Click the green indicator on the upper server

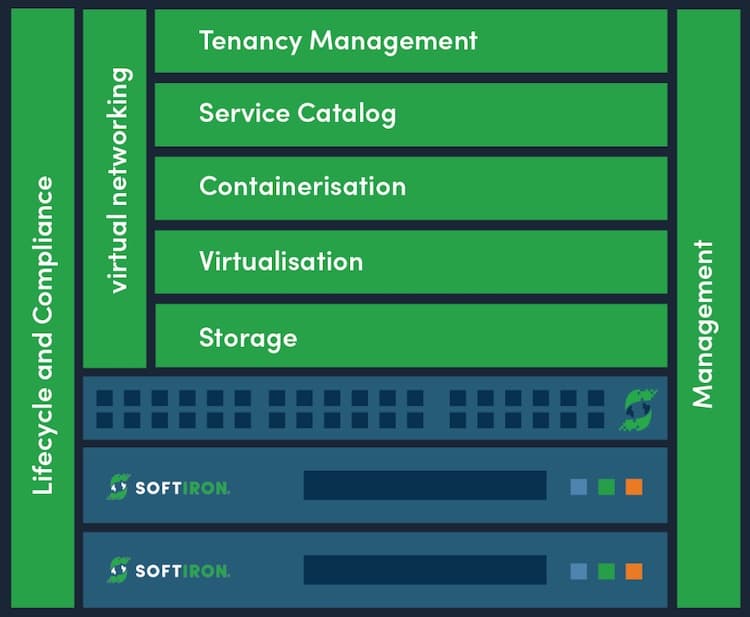606,487
